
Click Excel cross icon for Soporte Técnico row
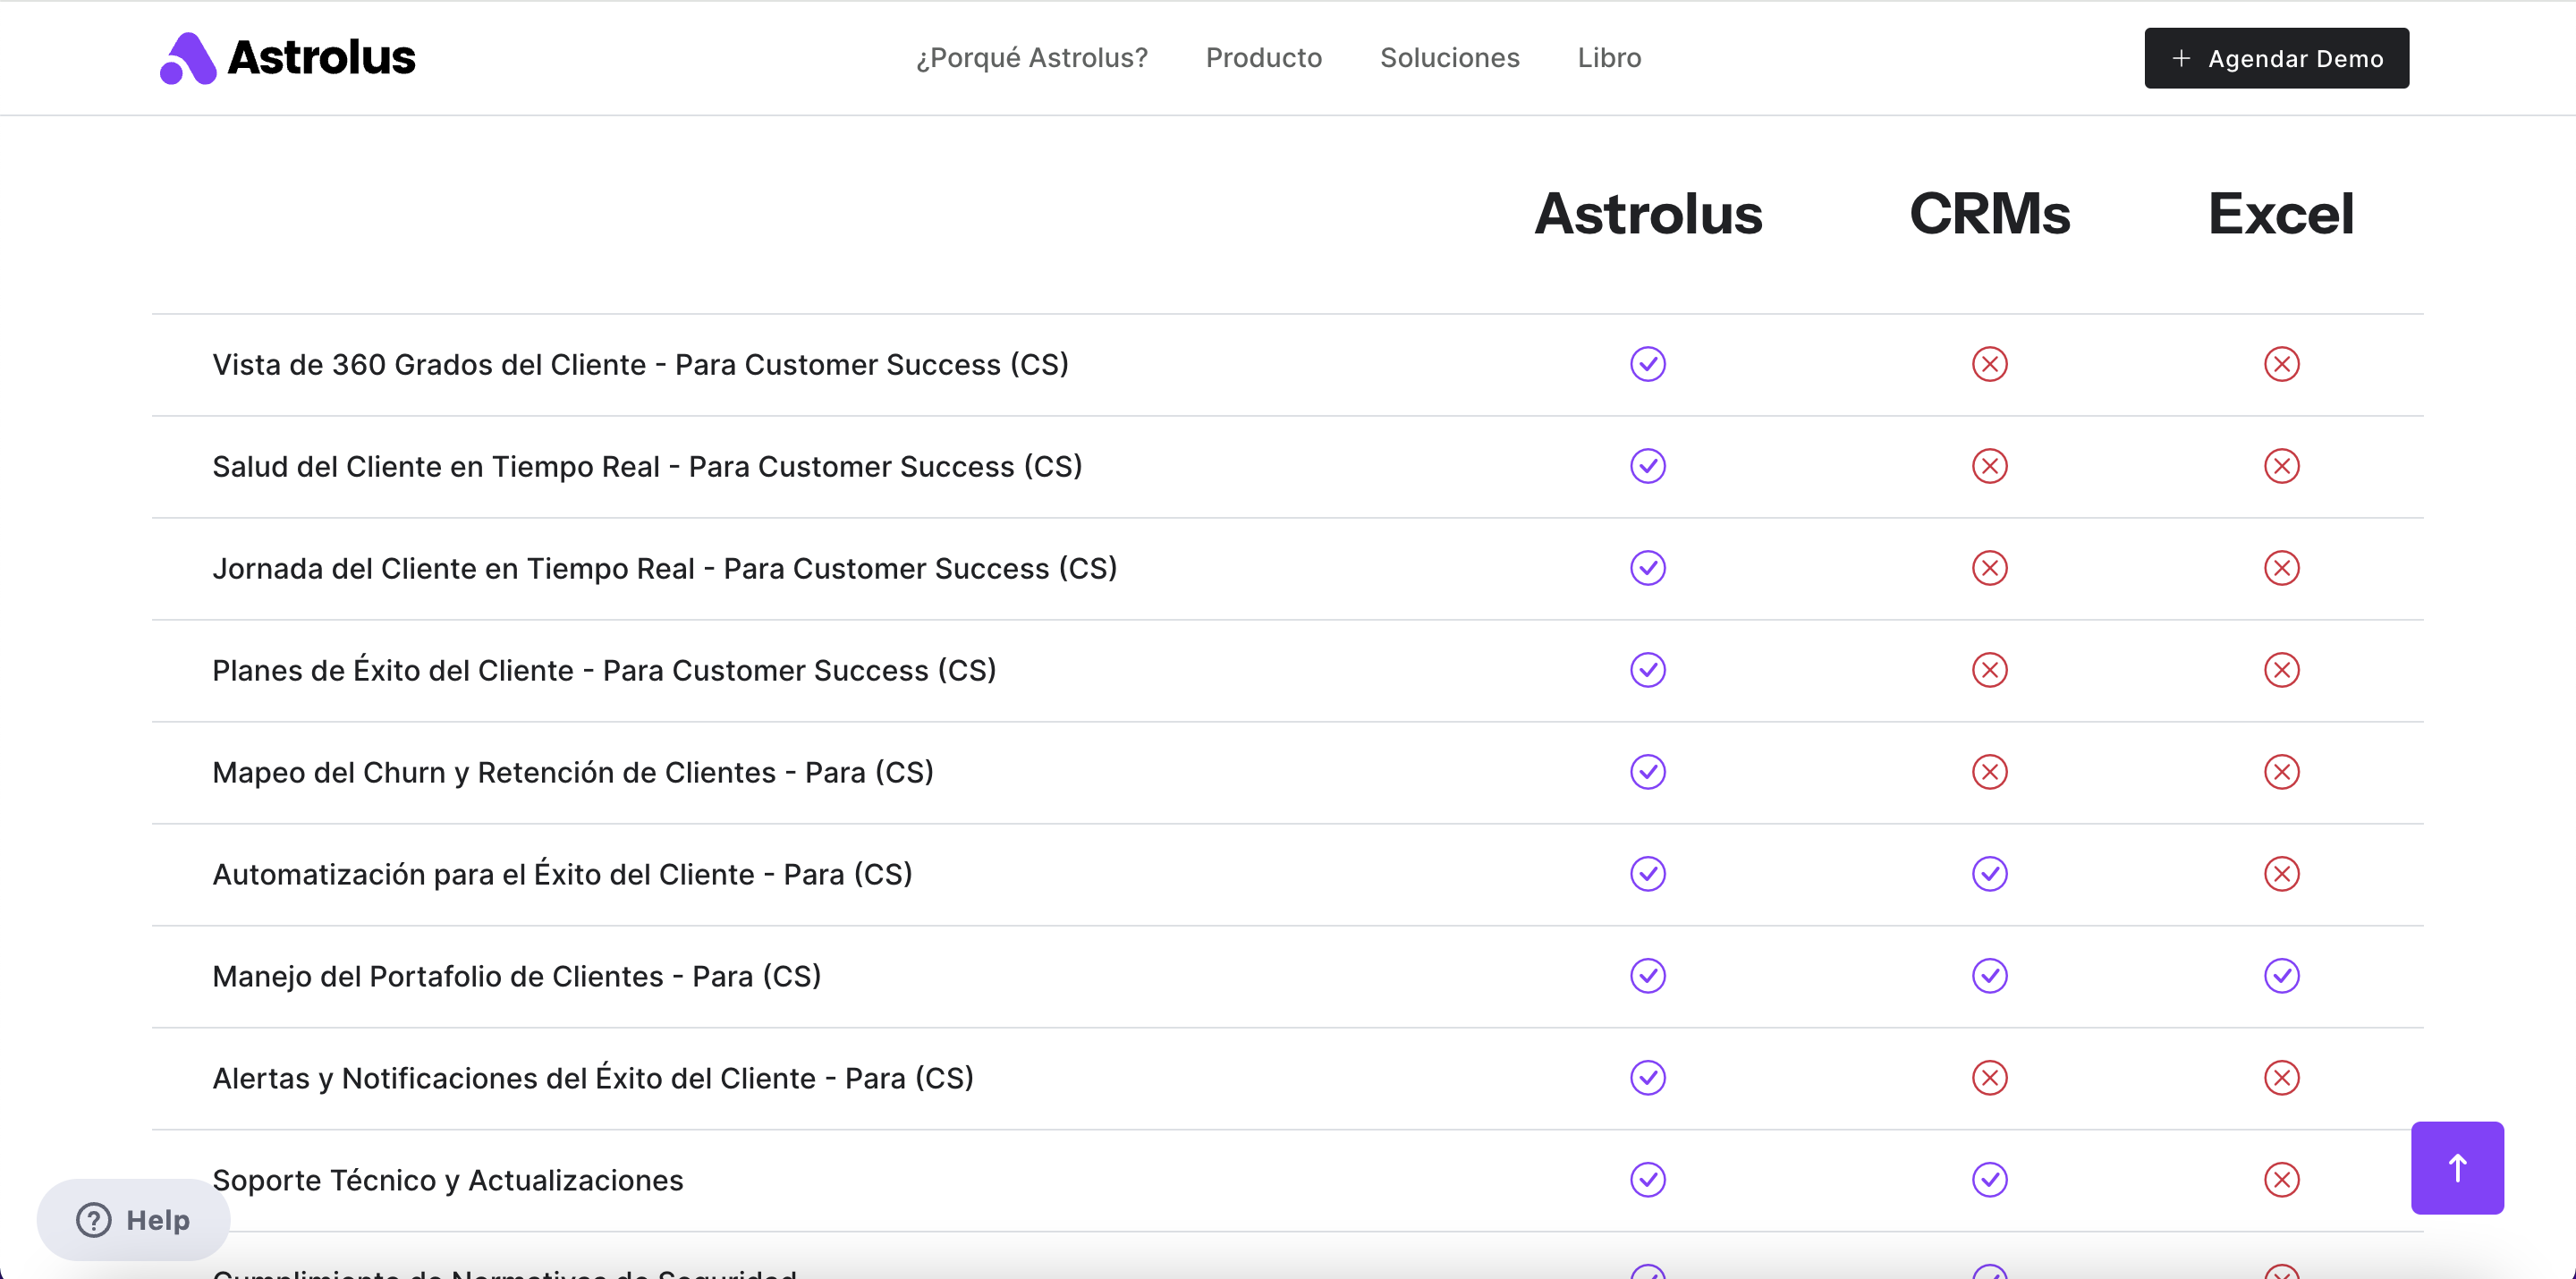tap(2281, 1180)
